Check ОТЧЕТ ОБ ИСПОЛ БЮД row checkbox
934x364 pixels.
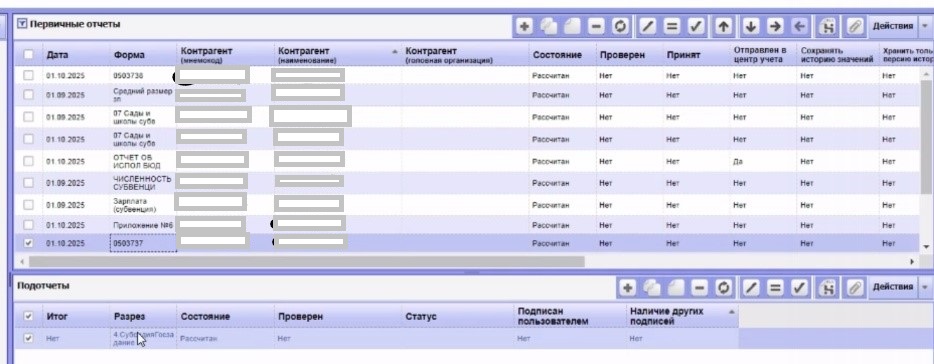(x=28, y=161)
